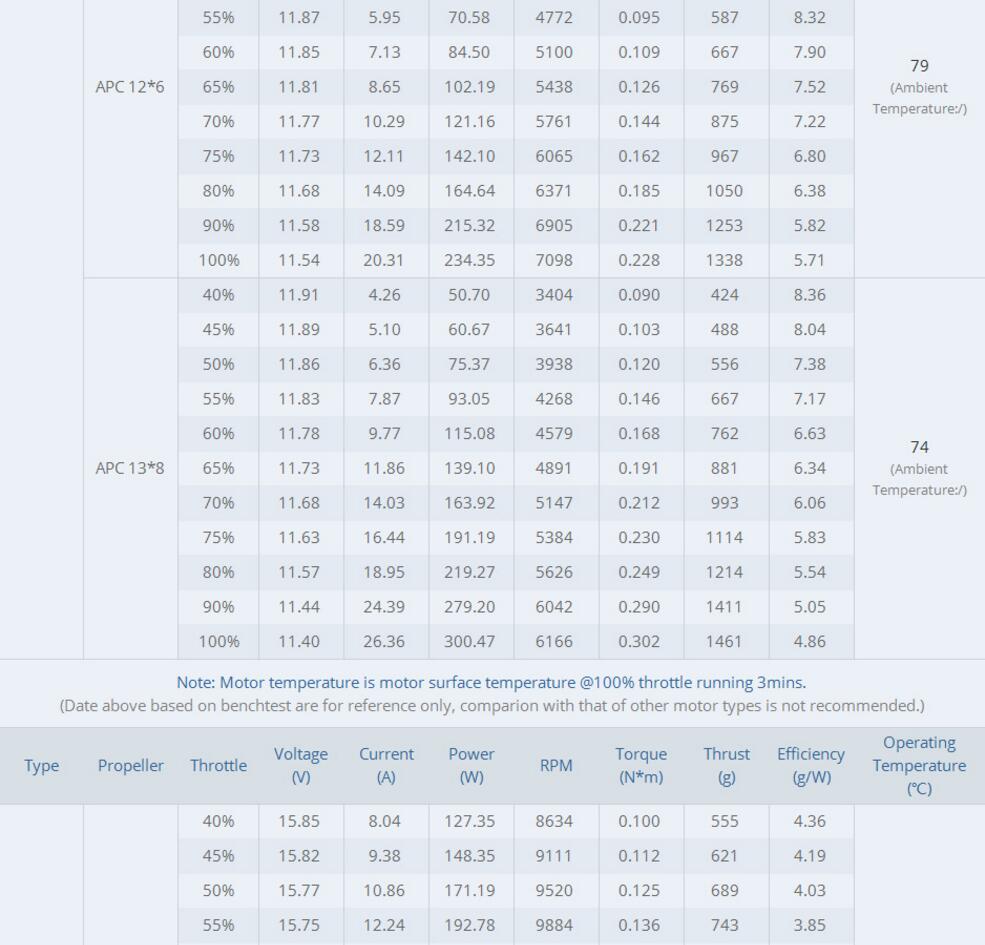
Task: Click the Power (W) column header
Action: [x=471, y=765]
